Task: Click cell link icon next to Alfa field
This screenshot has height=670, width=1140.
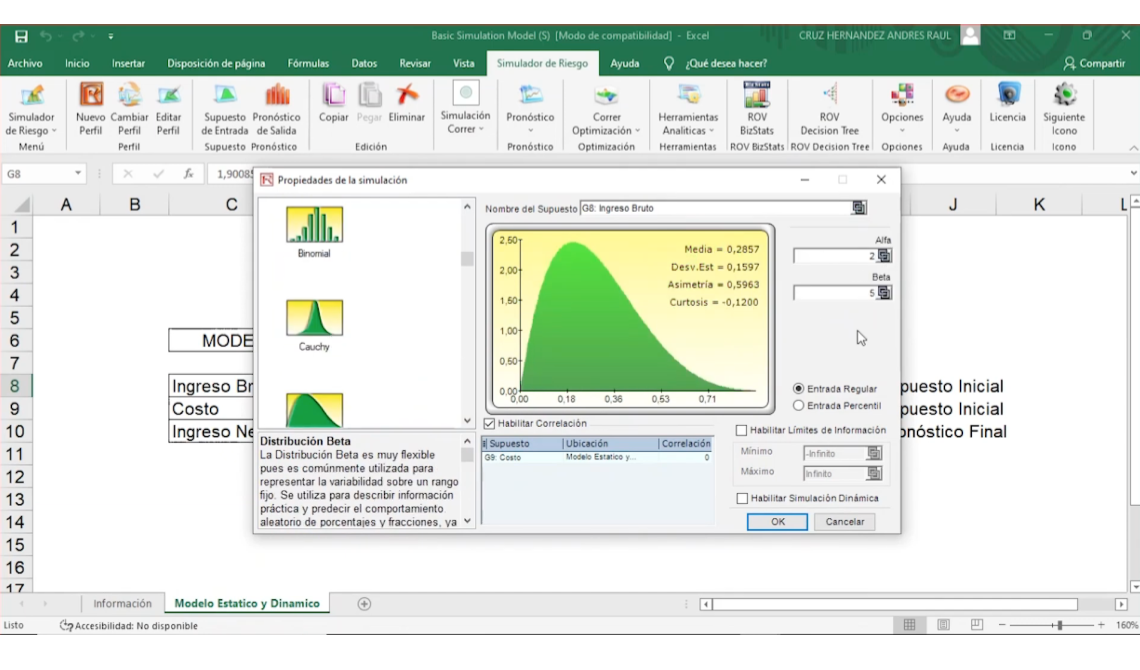Action: (x=884, y=256)
